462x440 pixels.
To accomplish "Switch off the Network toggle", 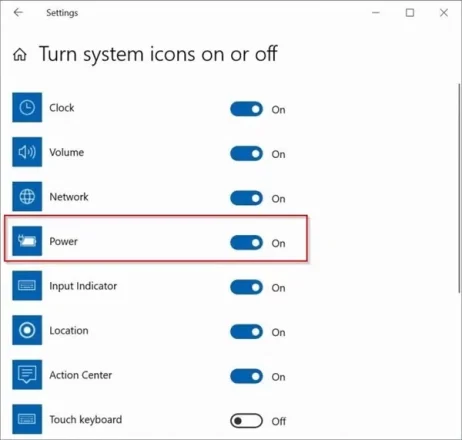I will (x=246, y=198).
